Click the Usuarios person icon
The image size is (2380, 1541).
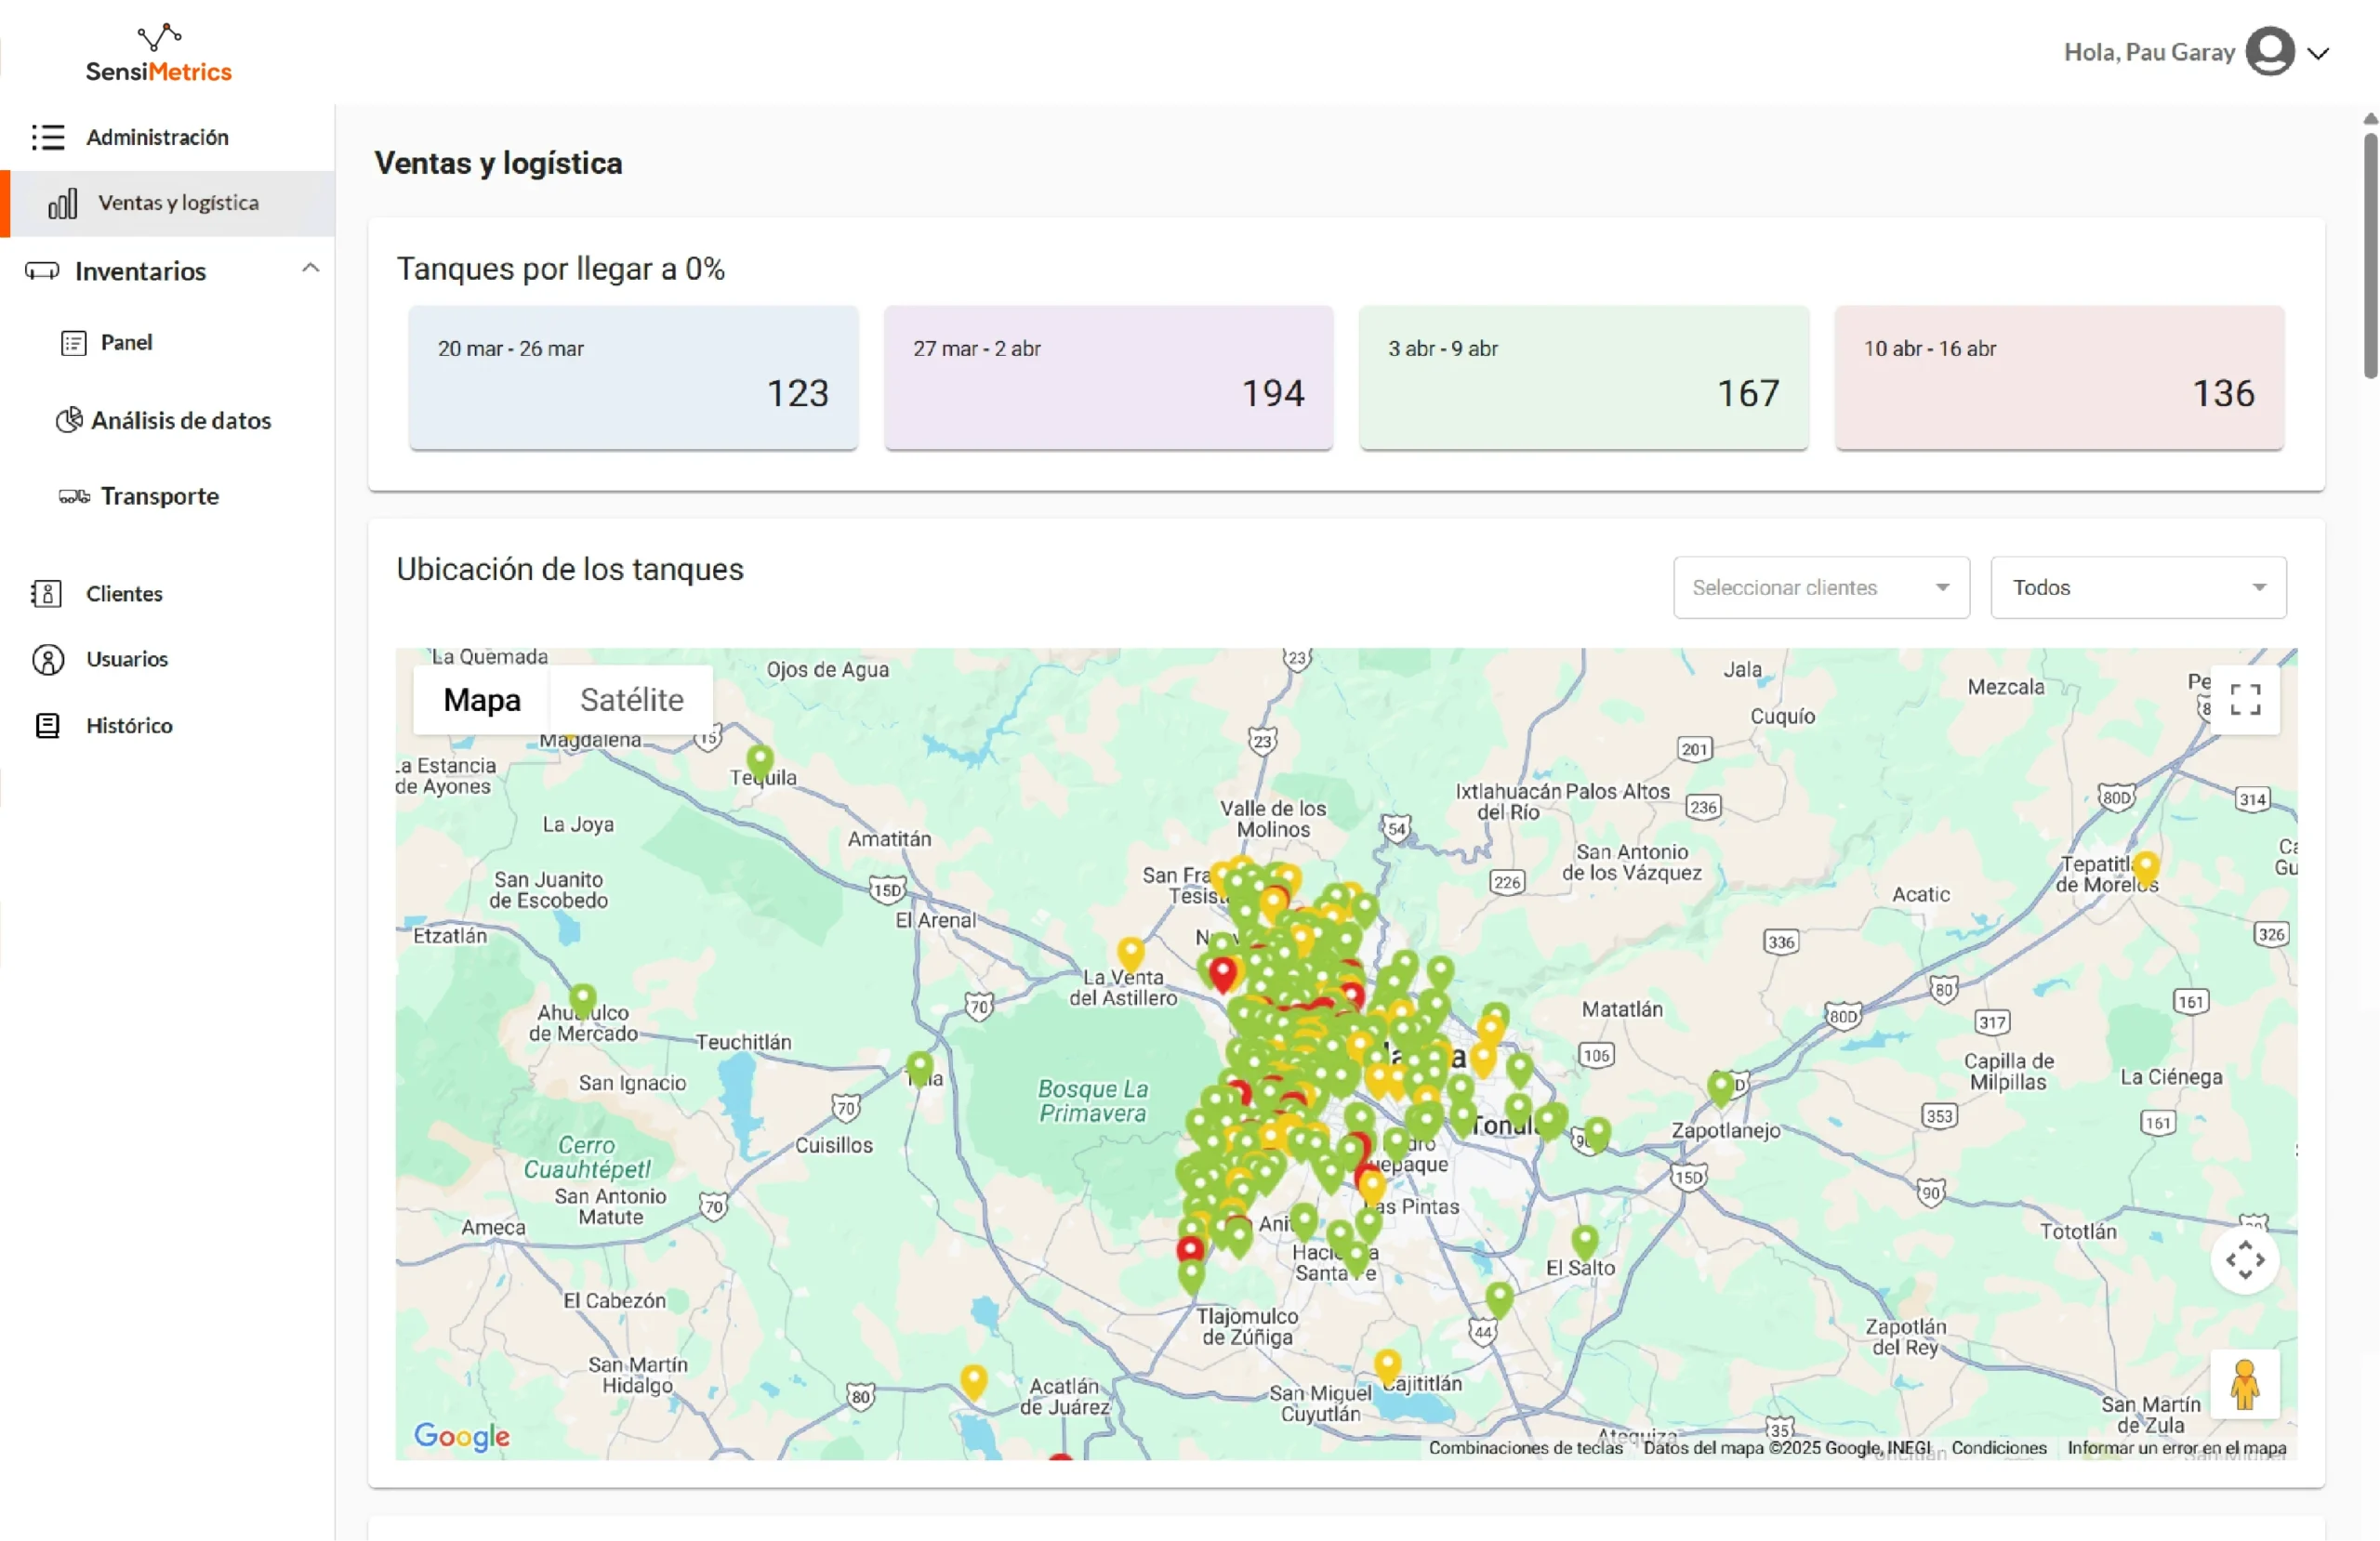48,660
